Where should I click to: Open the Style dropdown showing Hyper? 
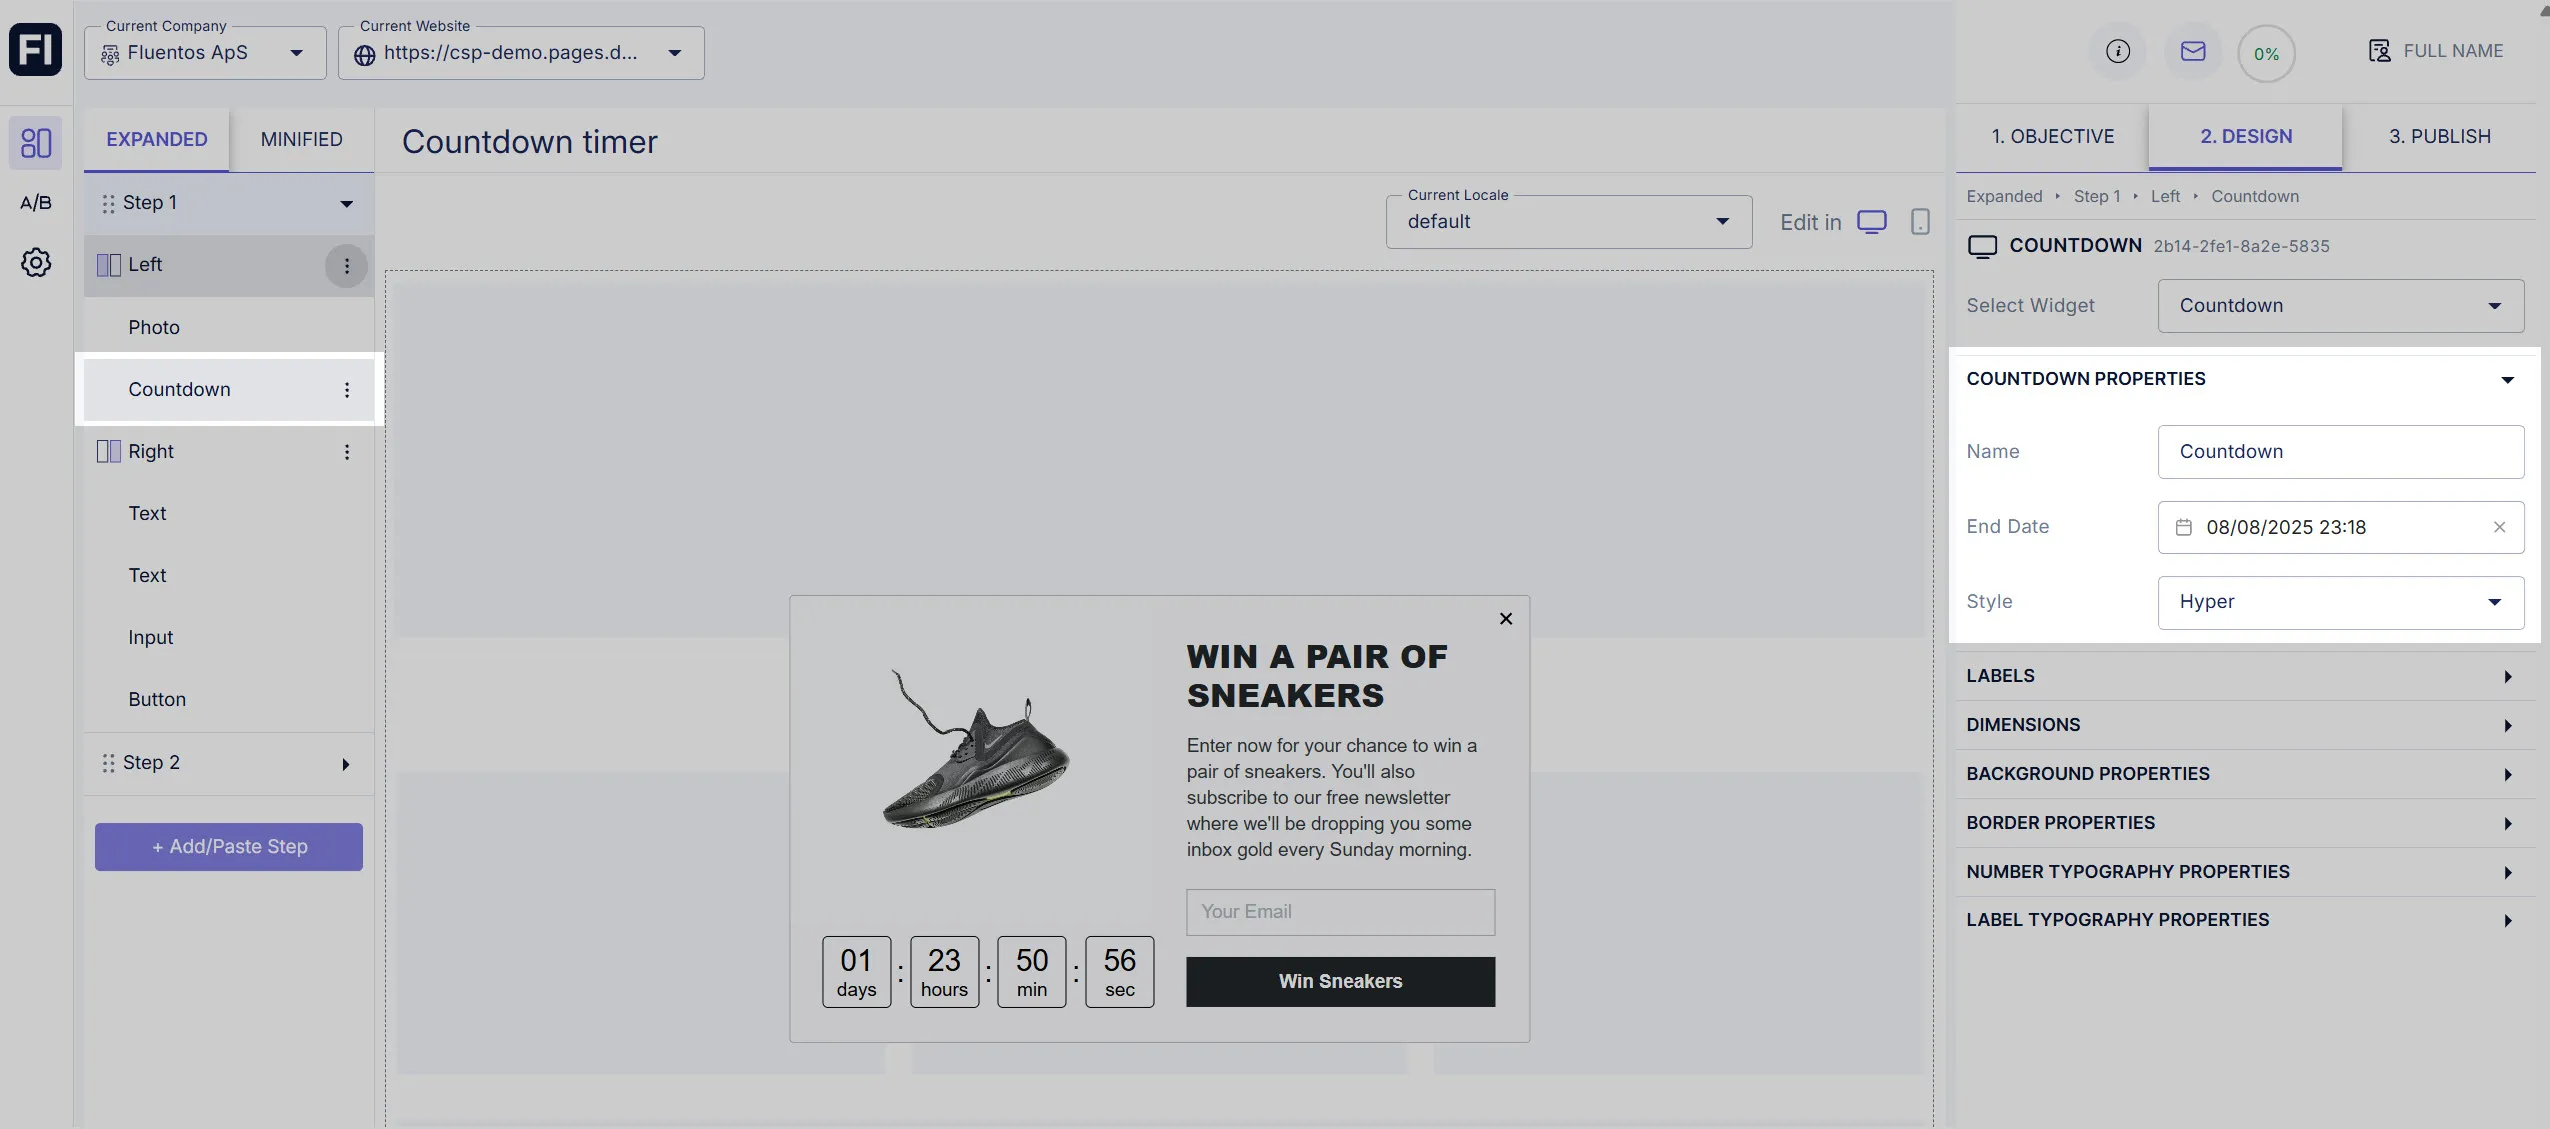pyautogui.click(x=2340, y=602)
